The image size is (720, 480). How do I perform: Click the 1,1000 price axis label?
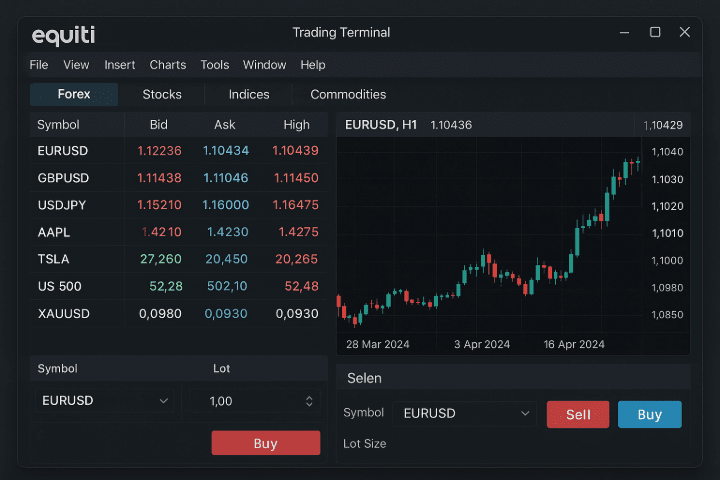coord(668,260)
